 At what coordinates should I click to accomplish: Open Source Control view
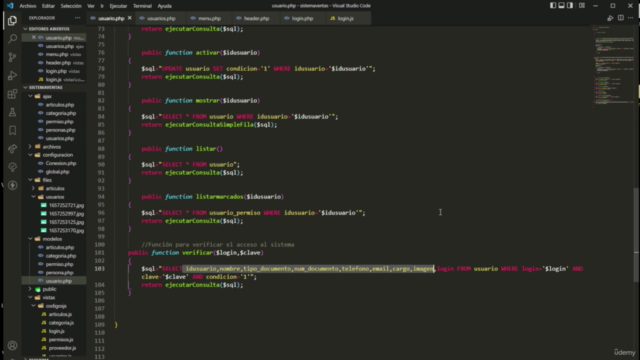point(12,57)
